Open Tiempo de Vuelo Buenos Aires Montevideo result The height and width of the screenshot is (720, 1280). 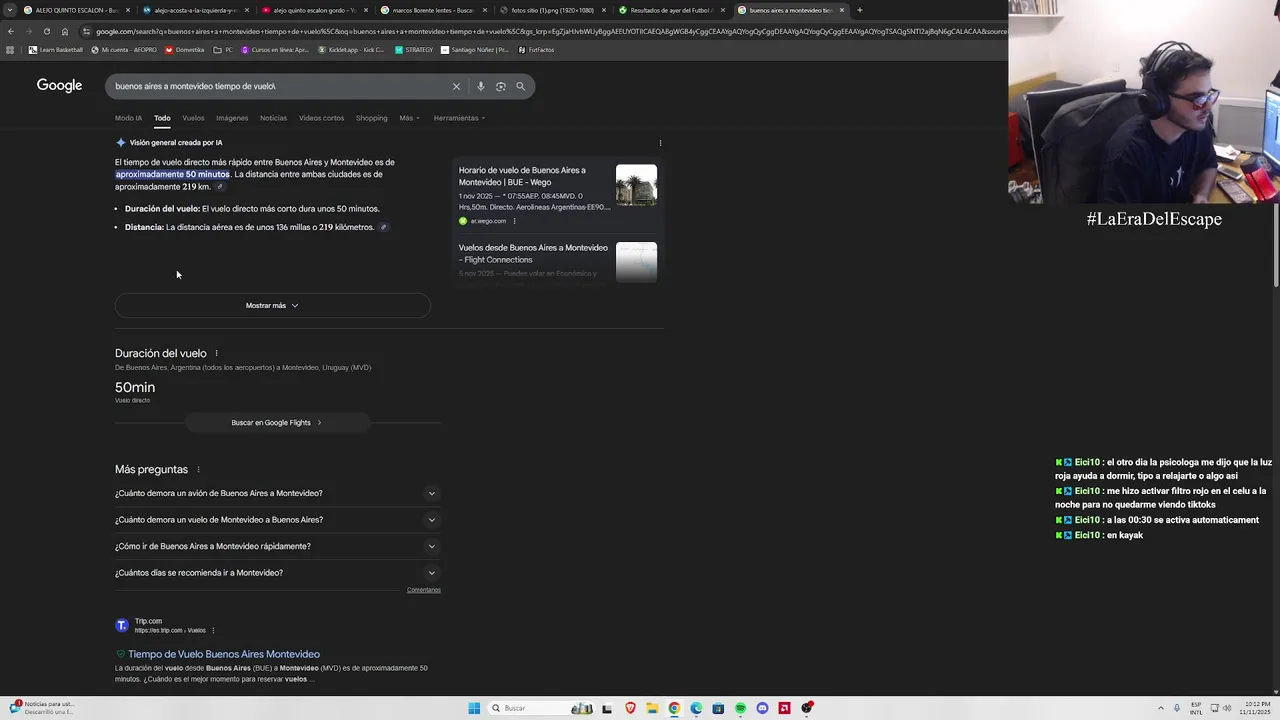tap(224, 654)
